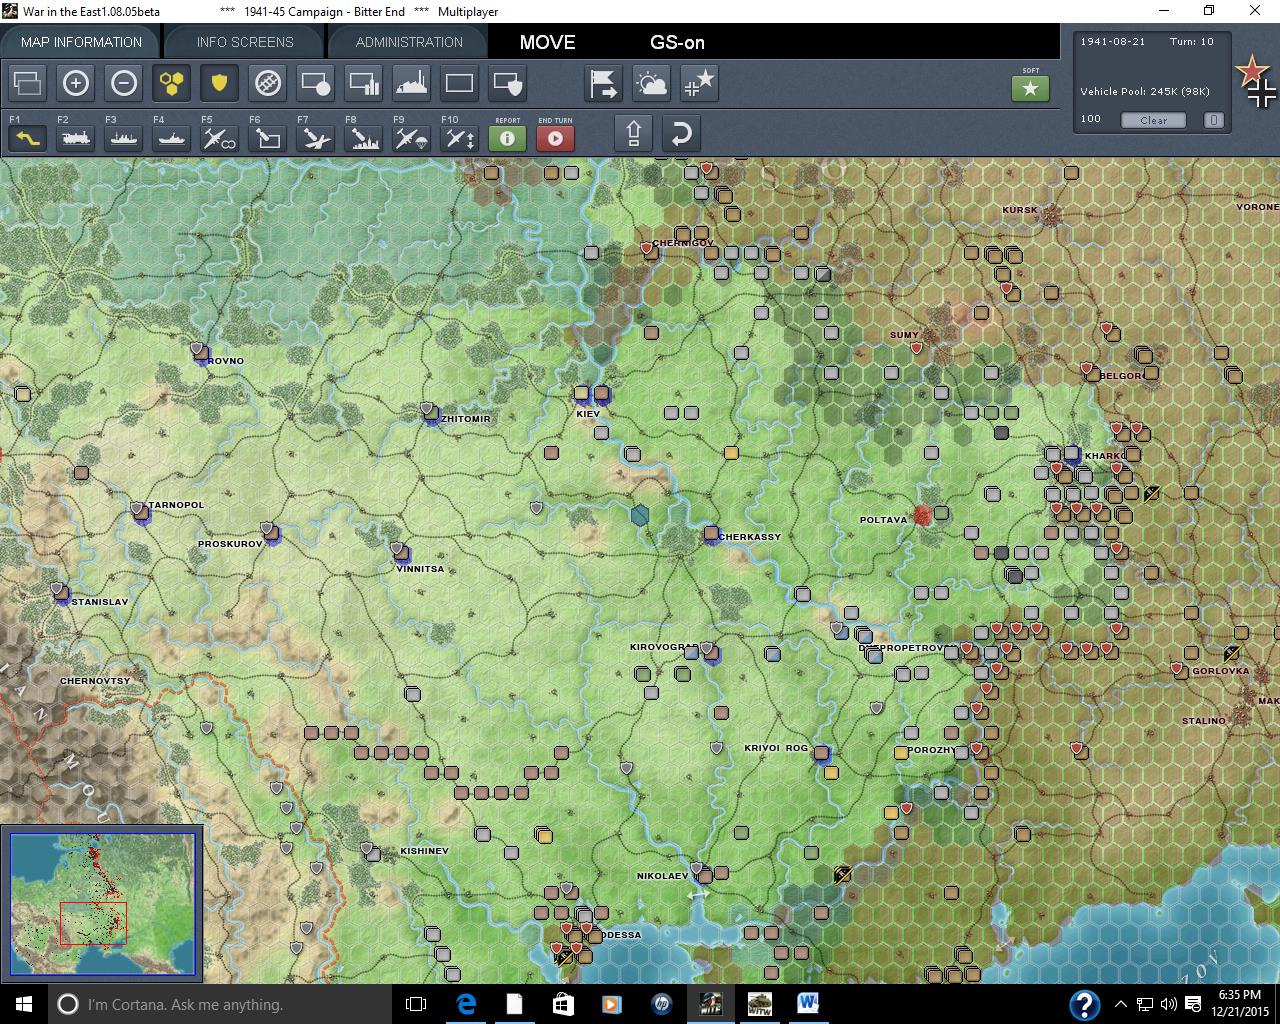1280x1024 pixels.
Task: Click the red END TURN button
Action: tap(555, 138)
